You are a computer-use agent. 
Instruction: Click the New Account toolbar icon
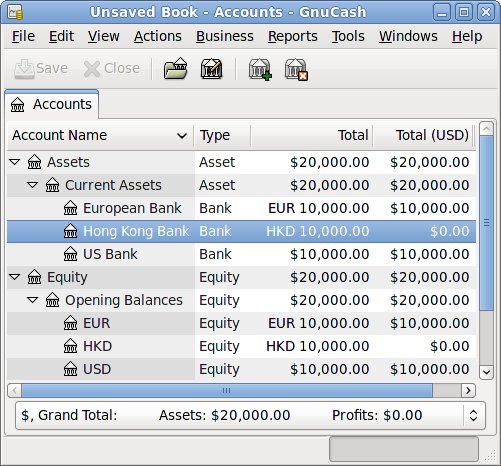coord(260,69)
